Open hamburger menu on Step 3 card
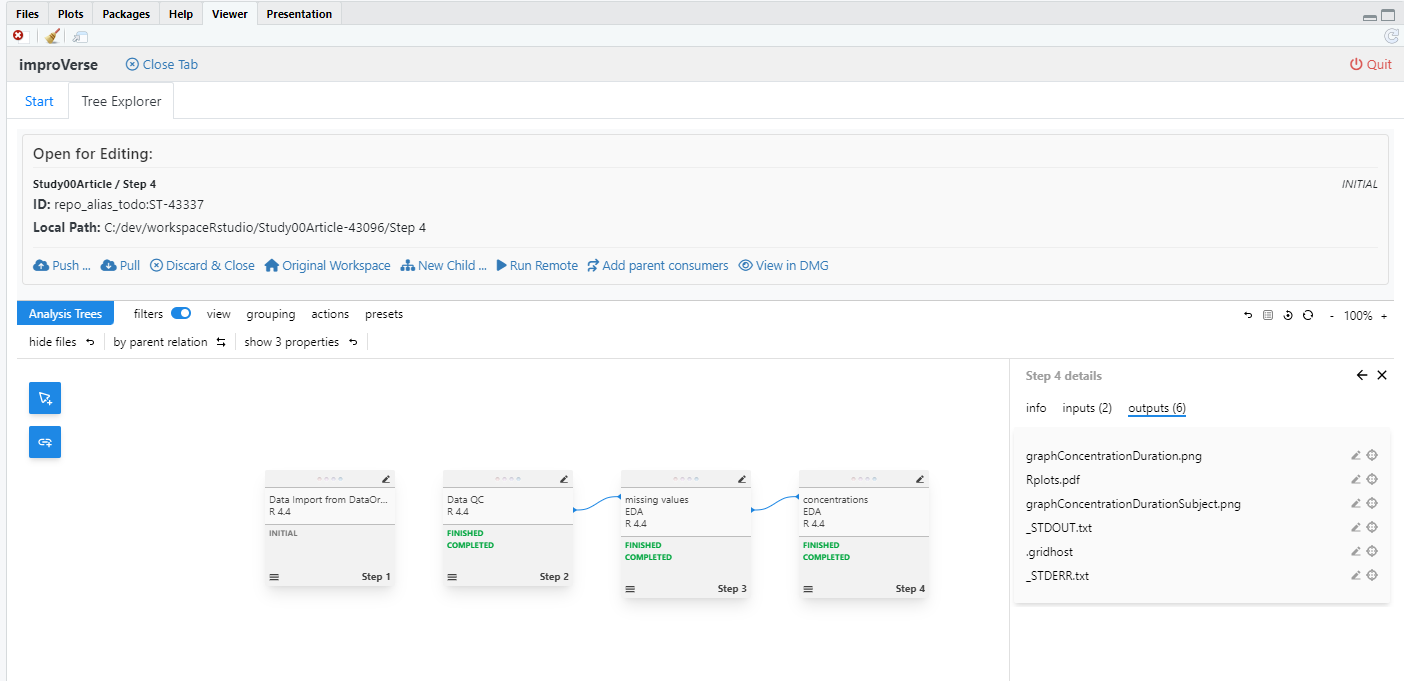1404x681 pixels. click(x=630, y=589)
